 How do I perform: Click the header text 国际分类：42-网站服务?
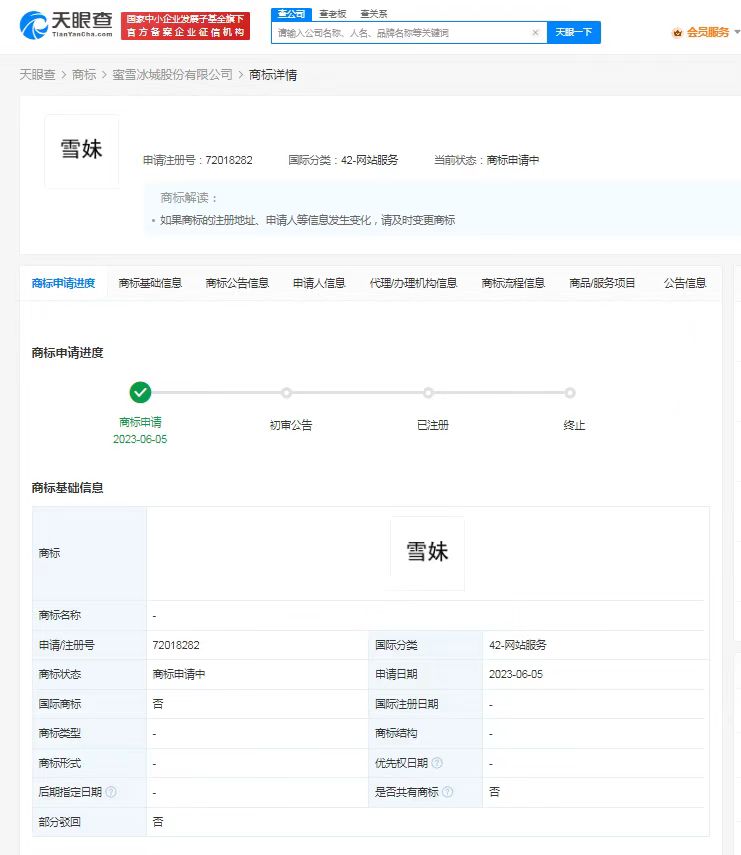tap(343, 160)
